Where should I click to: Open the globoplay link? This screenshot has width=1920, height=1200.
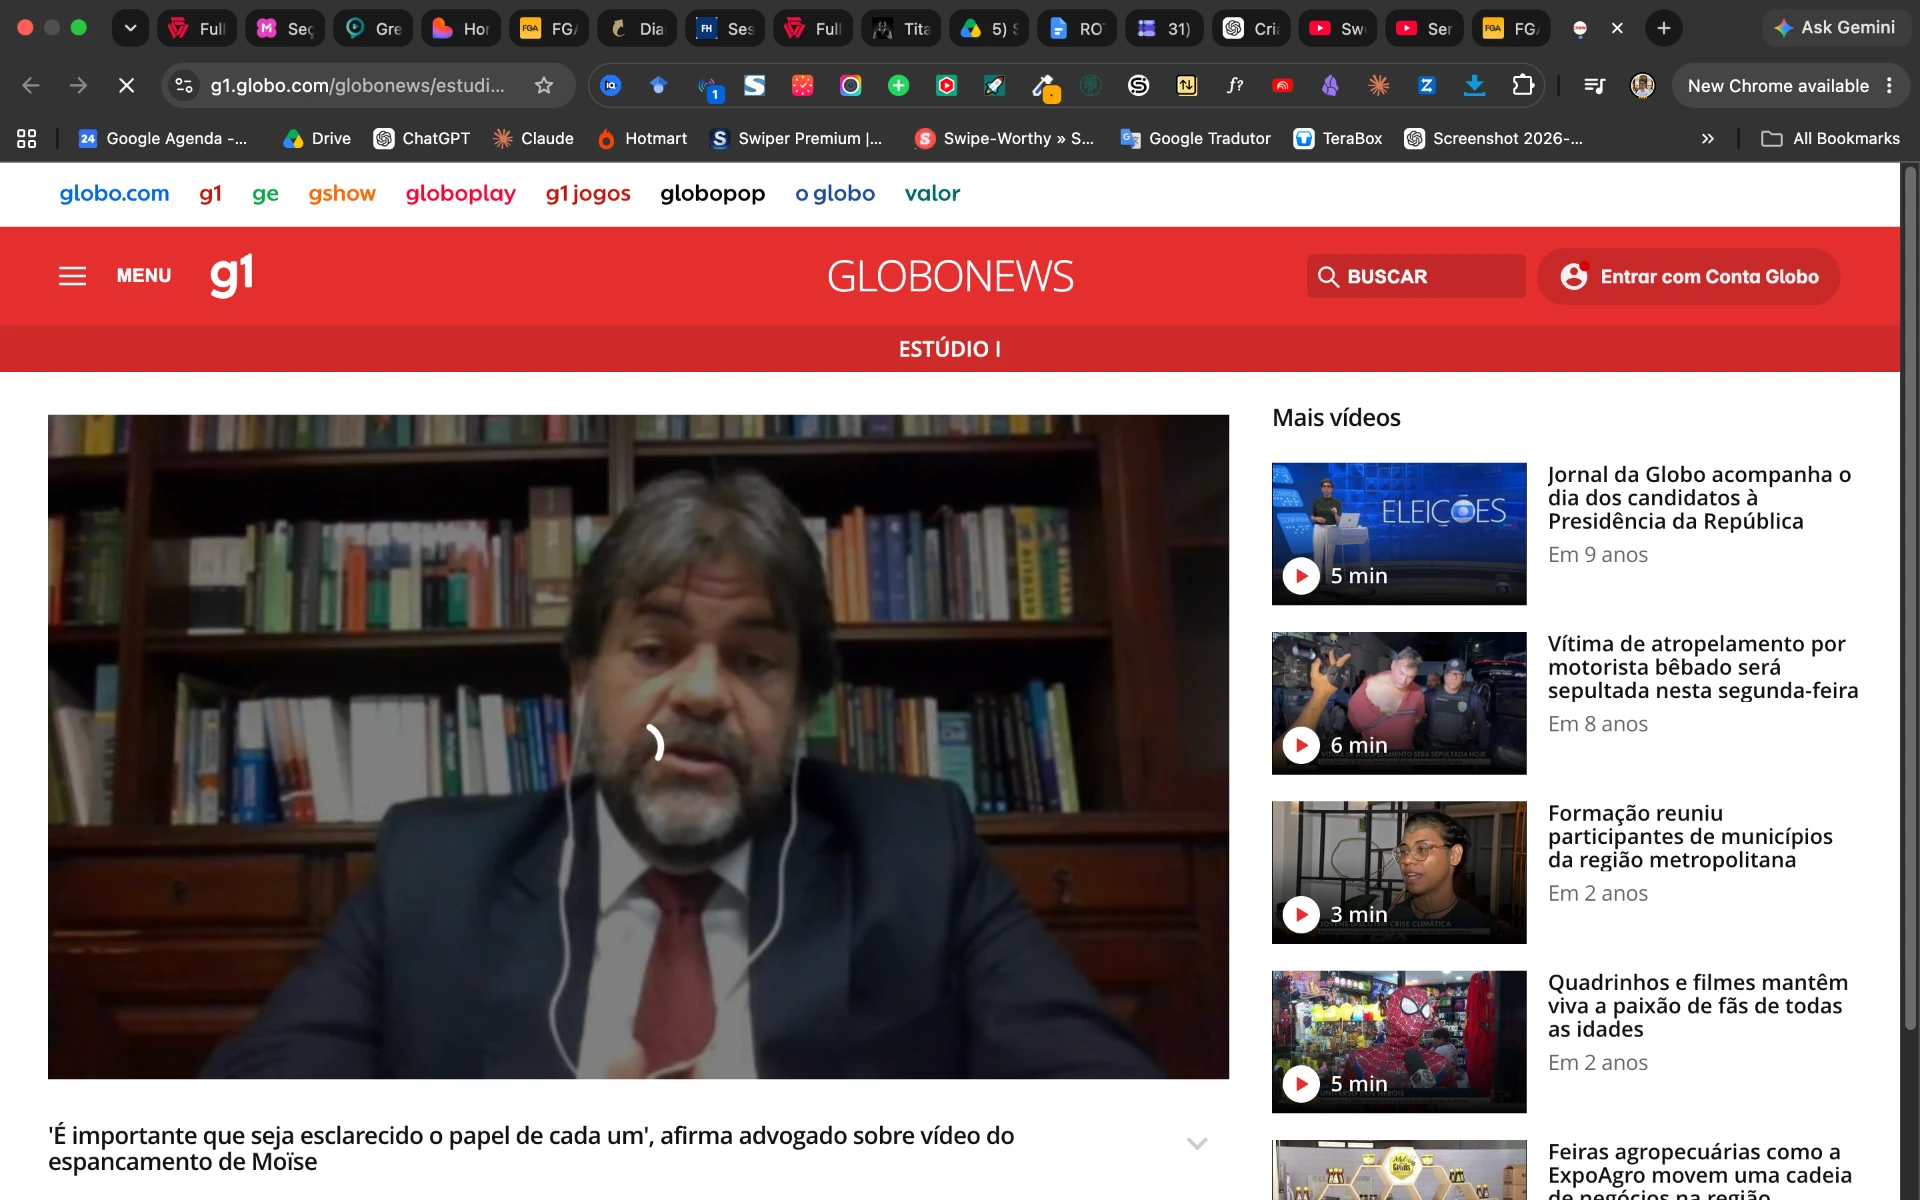point(461,194)
